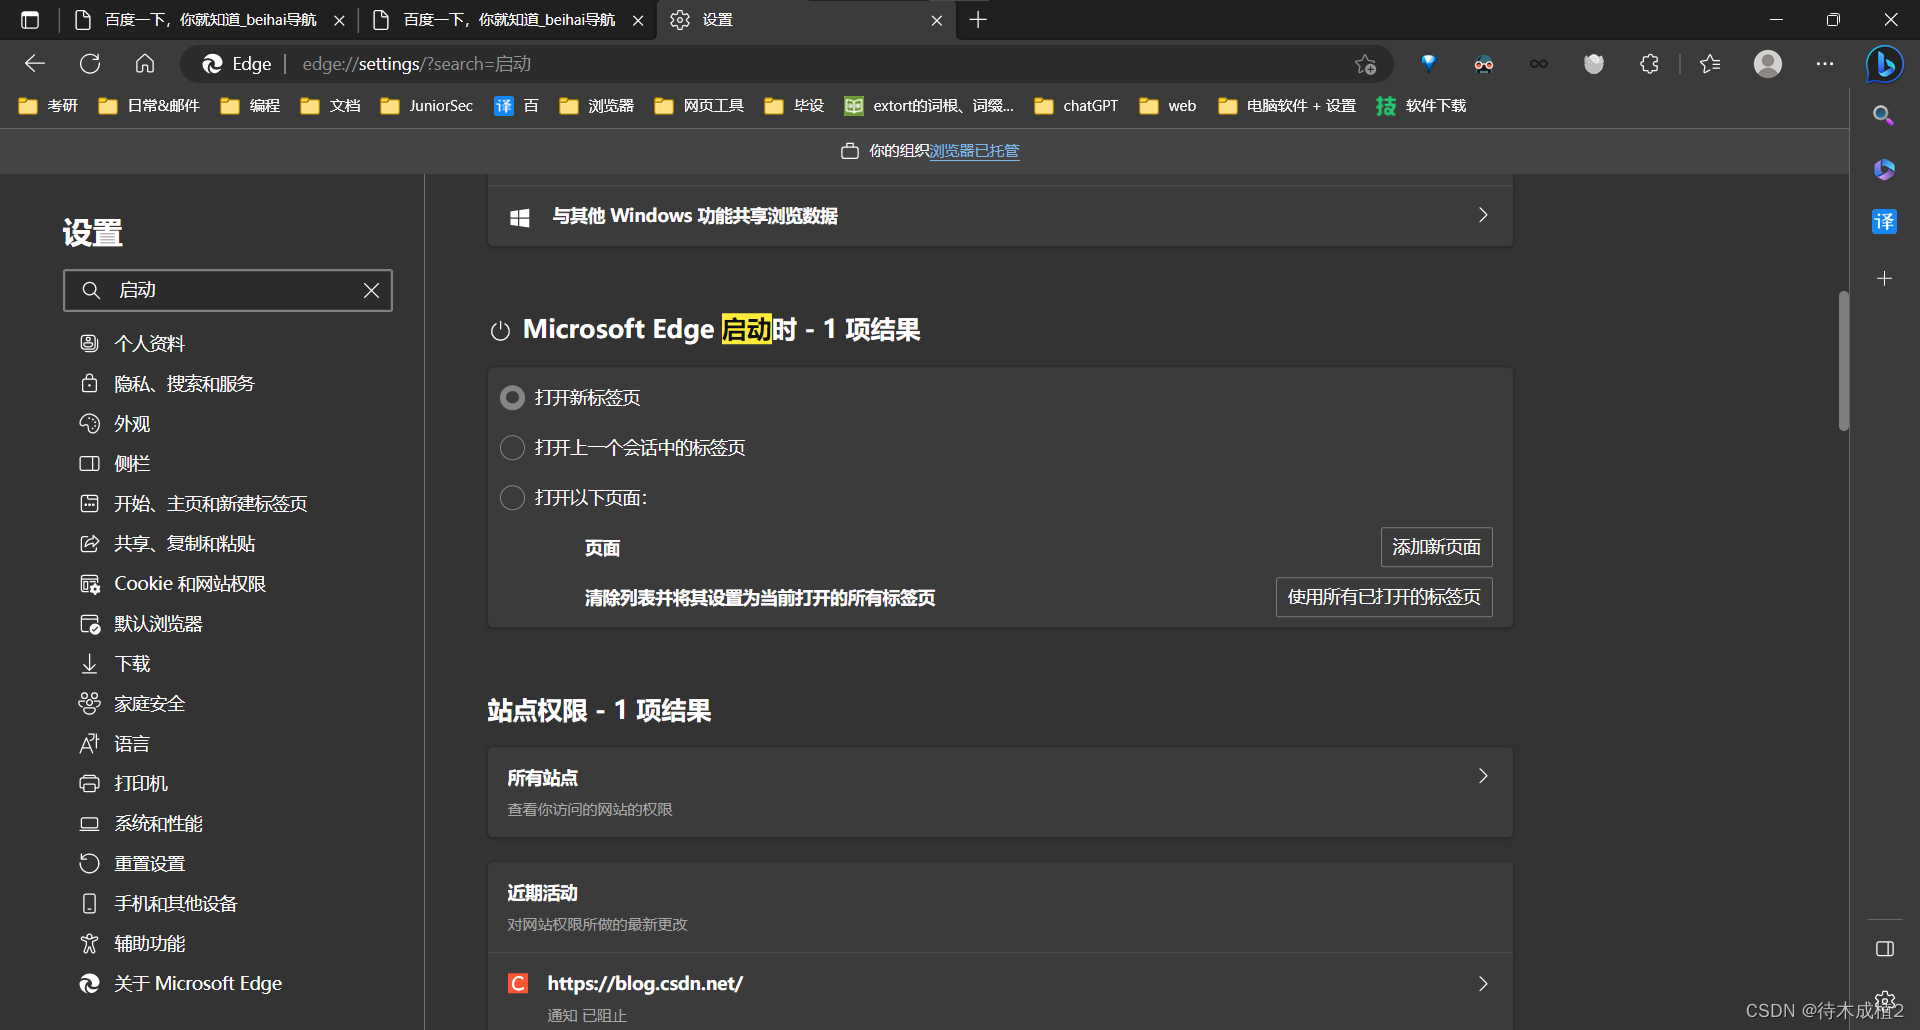Open the chatGPT bookmark folder
Viewport: 1920px width, 1030px height.
[1076, 106]
